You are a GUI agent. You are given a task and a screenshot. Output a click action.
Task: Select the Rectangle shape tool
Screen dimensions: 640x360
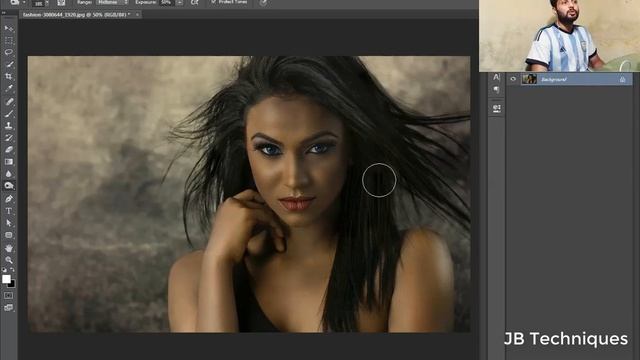pyautogui.click(x=9, y=236)
